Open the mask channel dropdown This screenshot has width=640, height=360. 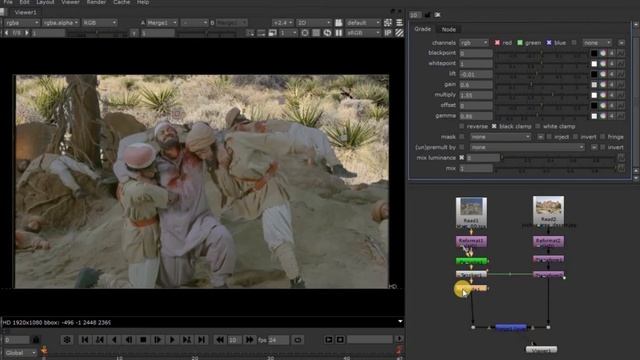pos(500,137)
